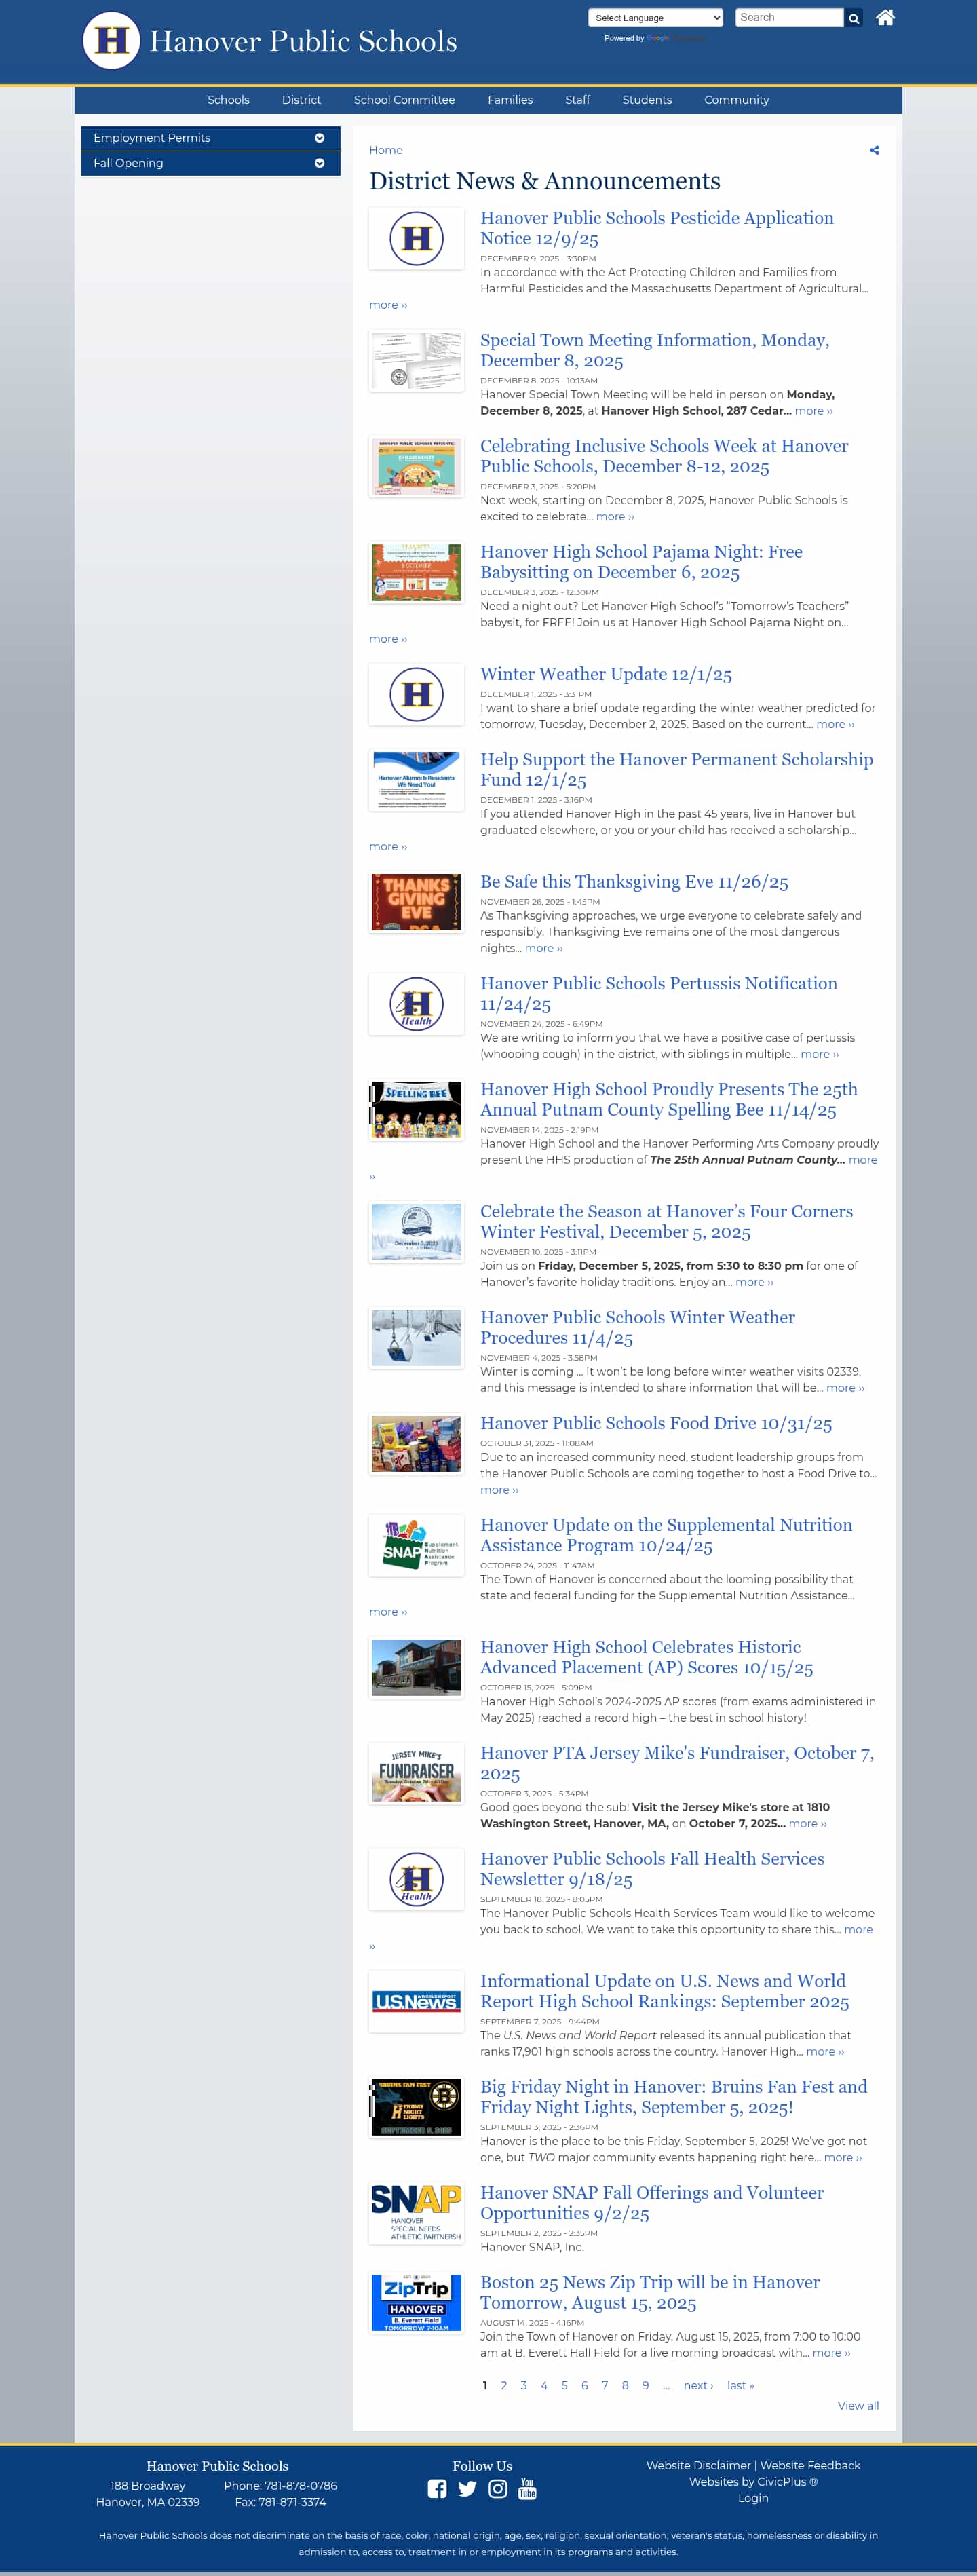
Task: Click the home icon in header
Action: click(885, 17)
